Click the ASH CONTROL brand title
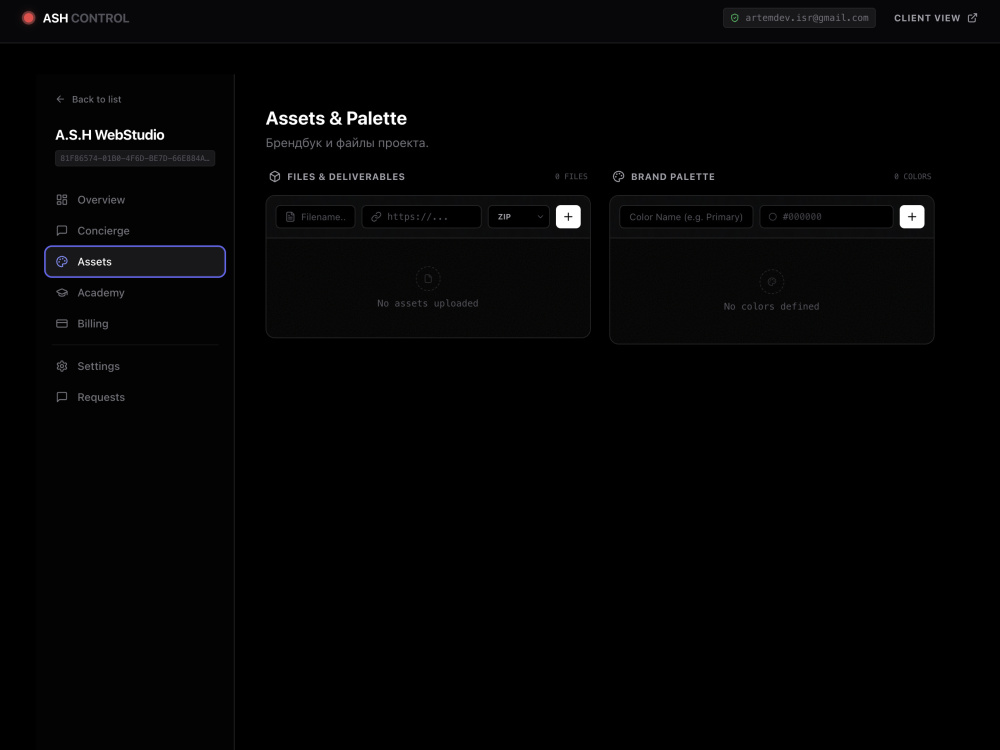 point(85,18)
